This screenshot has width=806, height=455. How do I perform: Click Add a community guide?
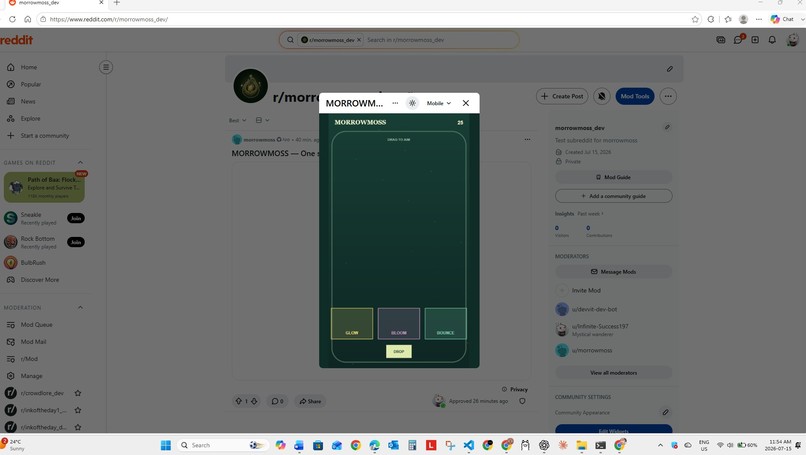[613, 196]
